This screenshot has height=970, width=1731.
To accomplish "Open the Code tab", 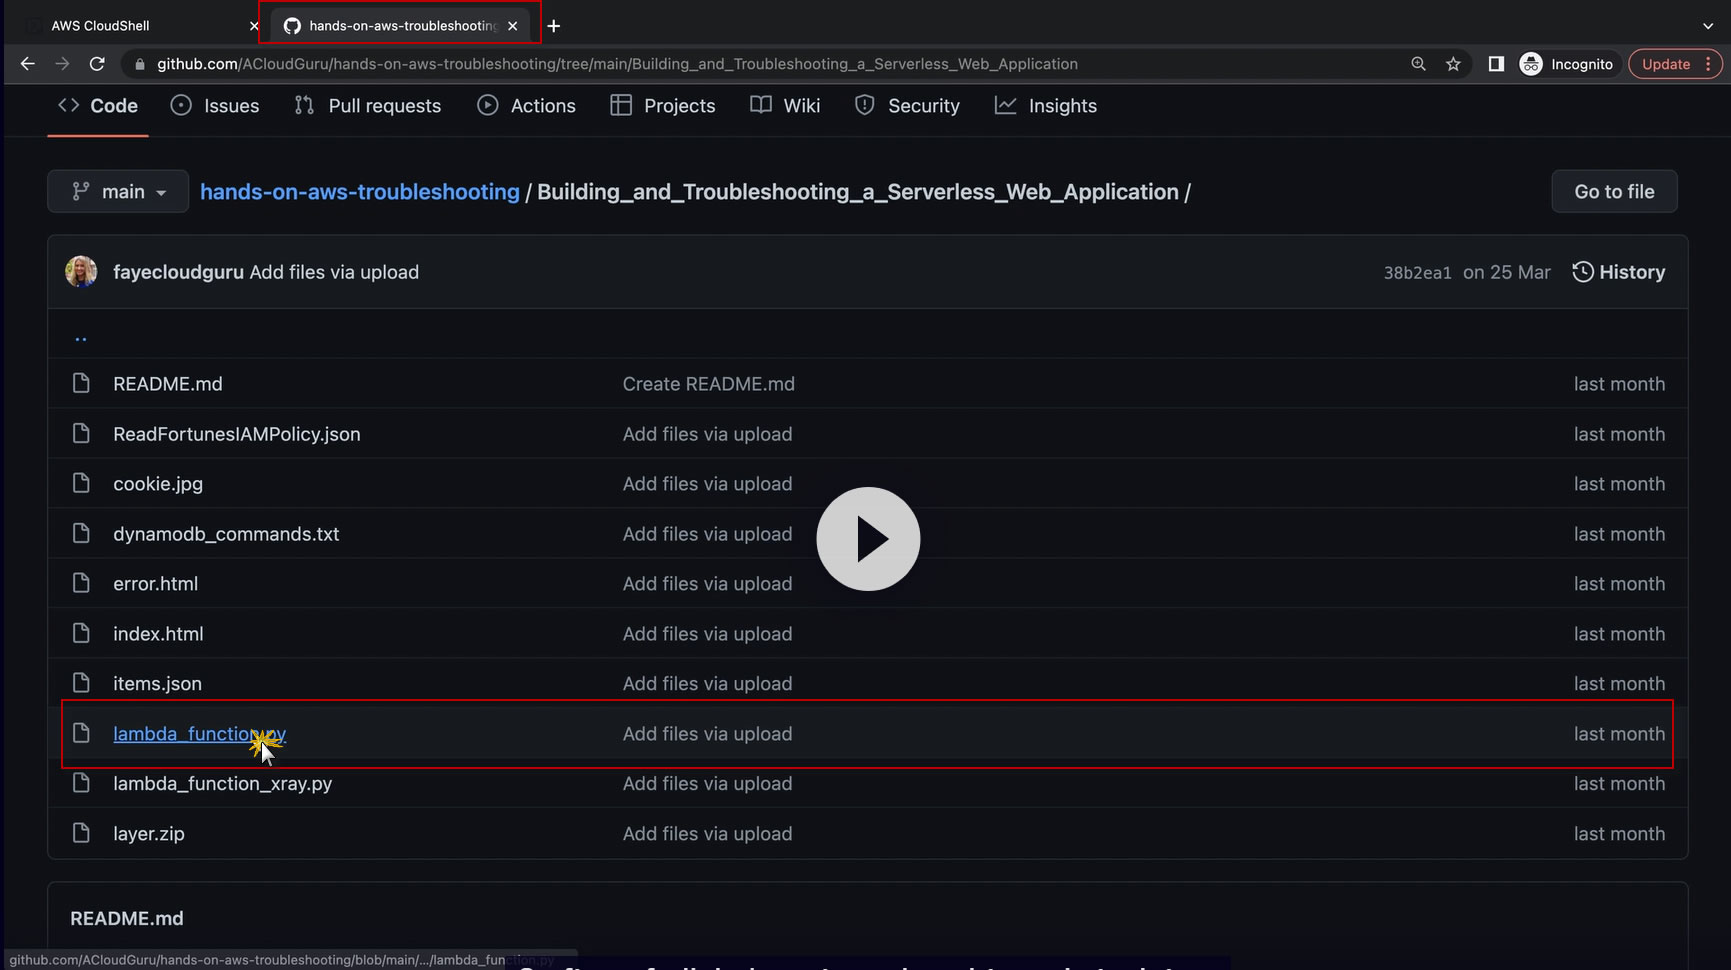I will (x=98, y=106).
